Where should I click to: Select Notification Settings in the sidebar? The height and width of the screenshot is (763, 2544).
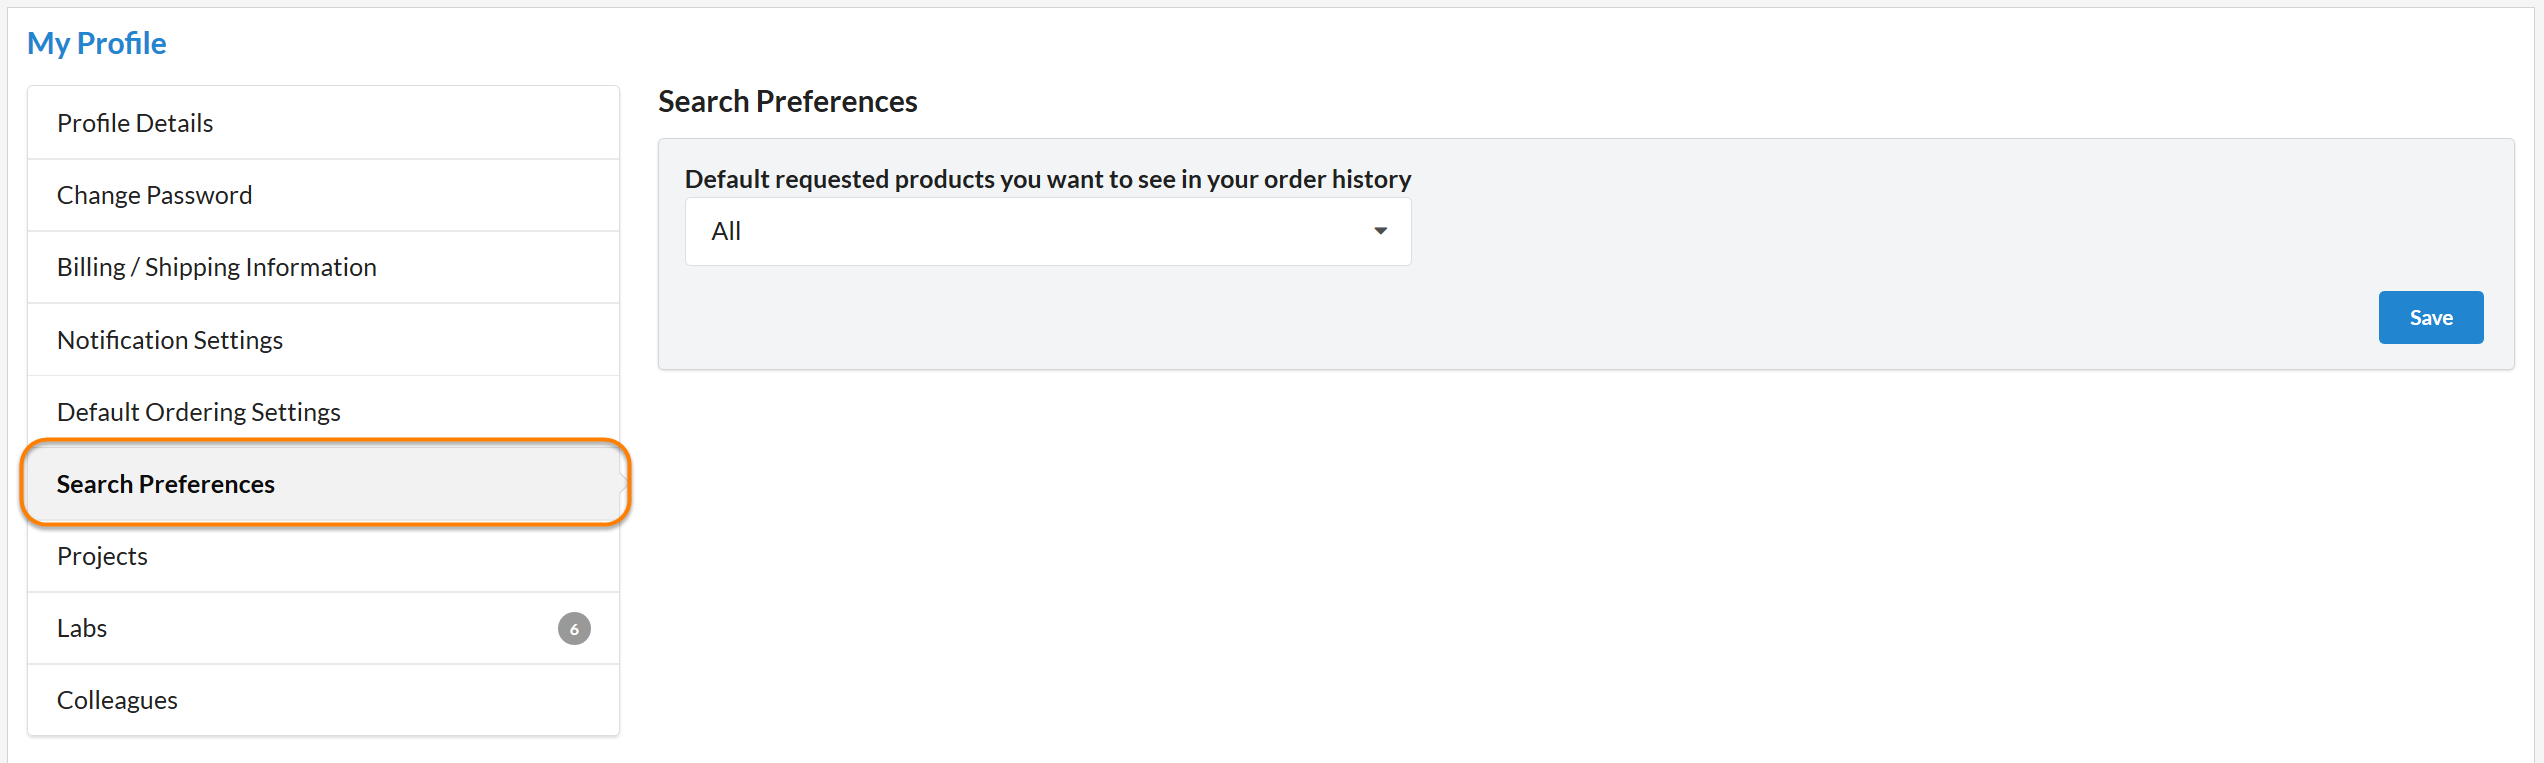[170, 340]
